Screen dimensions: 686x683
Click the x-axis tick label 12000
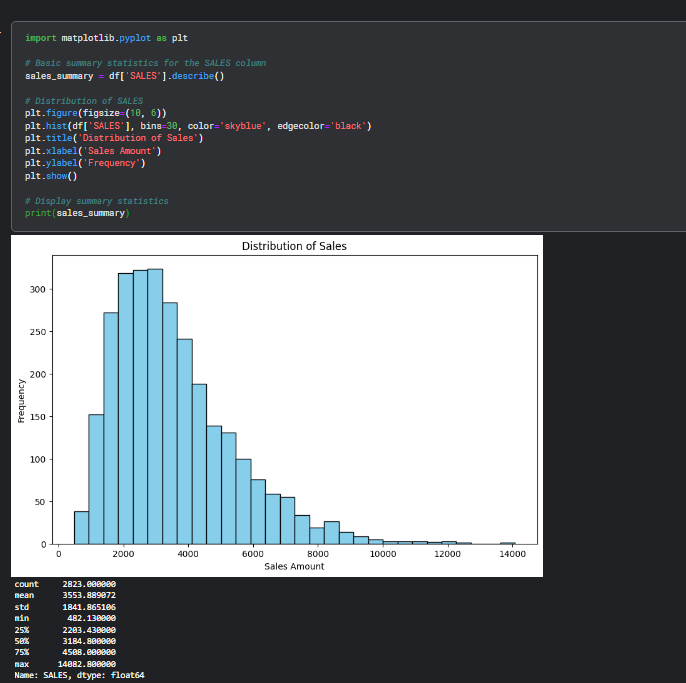(x=448, y=554)
